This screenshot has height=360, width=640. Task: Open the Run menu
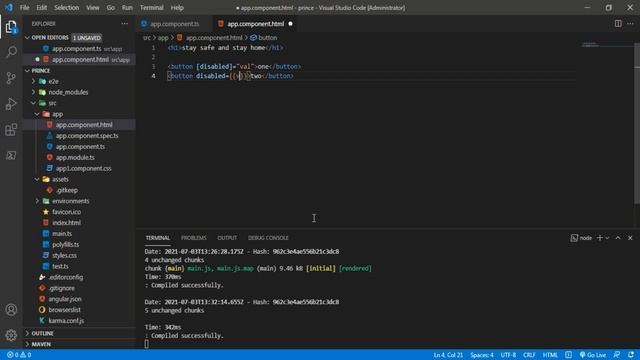point(127,7)
